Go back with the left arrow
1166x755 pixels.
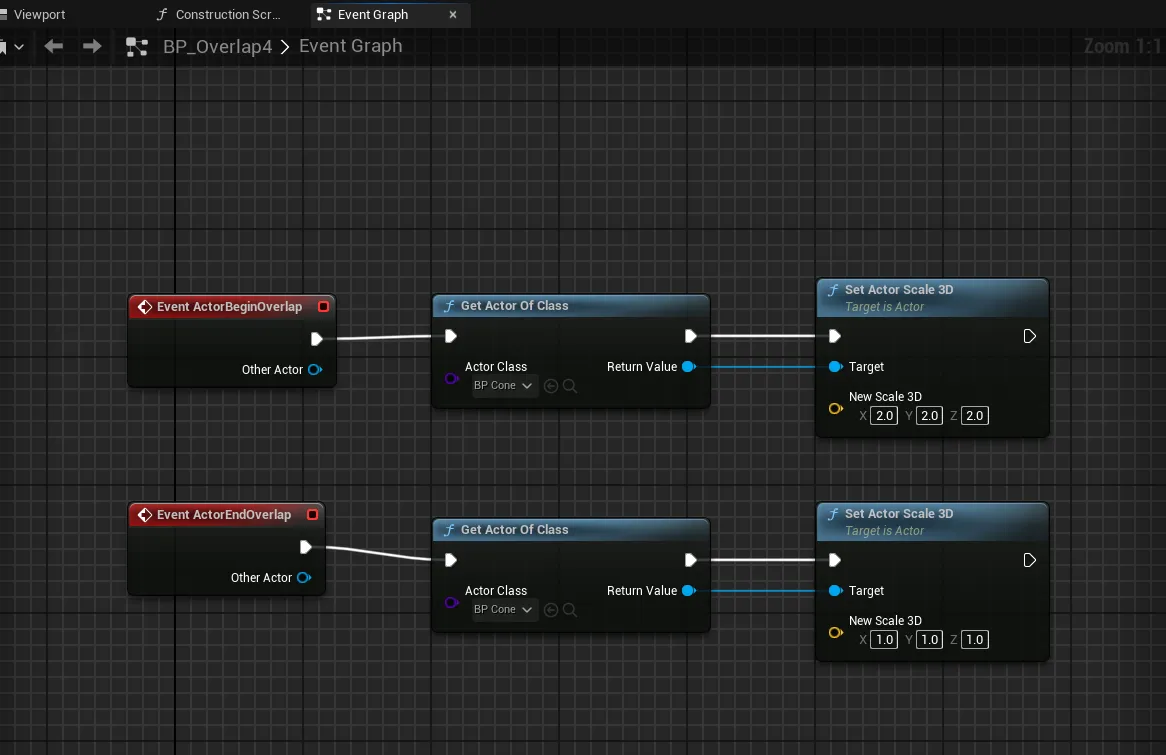(54, 46)
